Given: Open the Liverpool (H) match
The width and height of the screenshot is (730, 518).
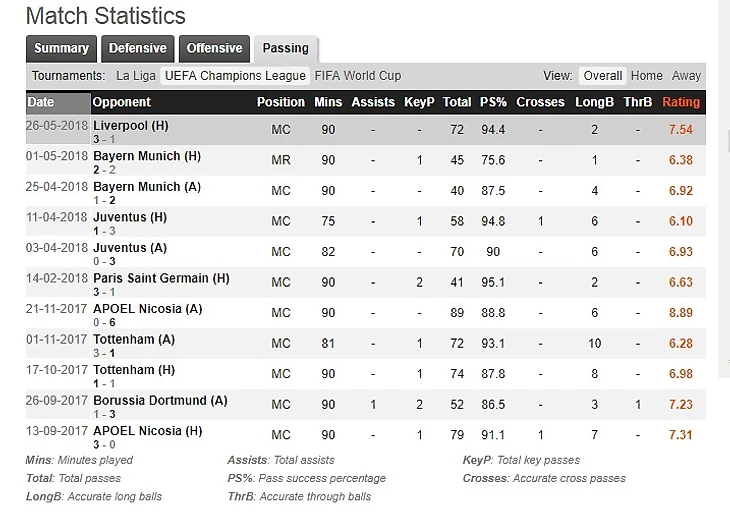Looking at the screenshot, I should click(131, 126).
